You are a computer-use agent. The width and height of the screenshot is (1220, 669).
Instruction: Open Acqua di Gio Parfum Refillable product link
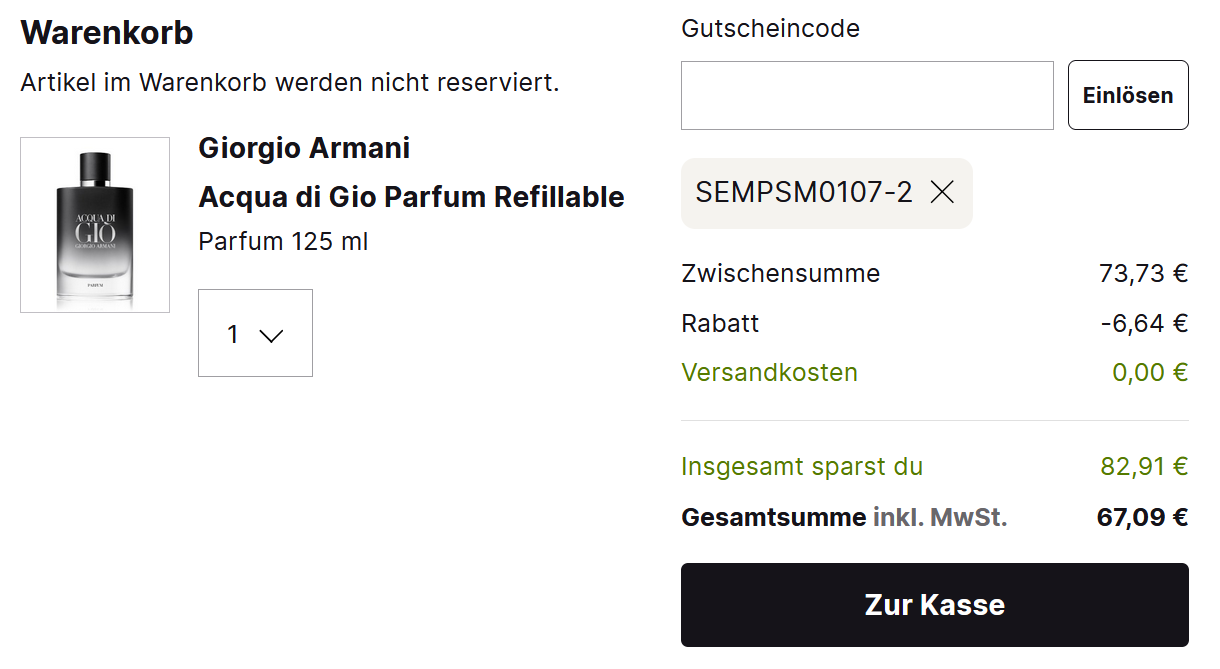411,197
